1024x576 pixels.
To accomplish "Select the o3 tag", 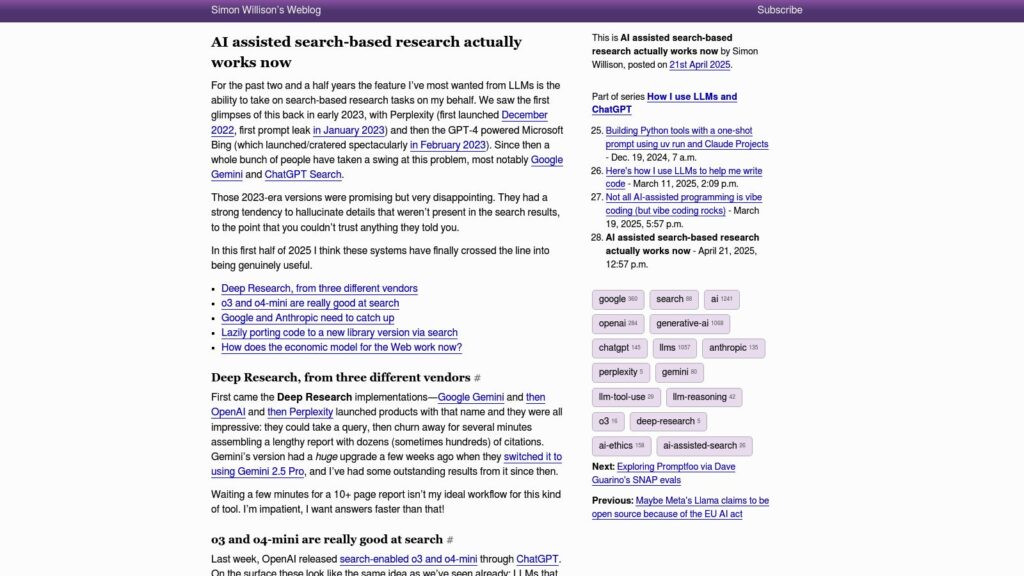I will click(x=608, y=421).
